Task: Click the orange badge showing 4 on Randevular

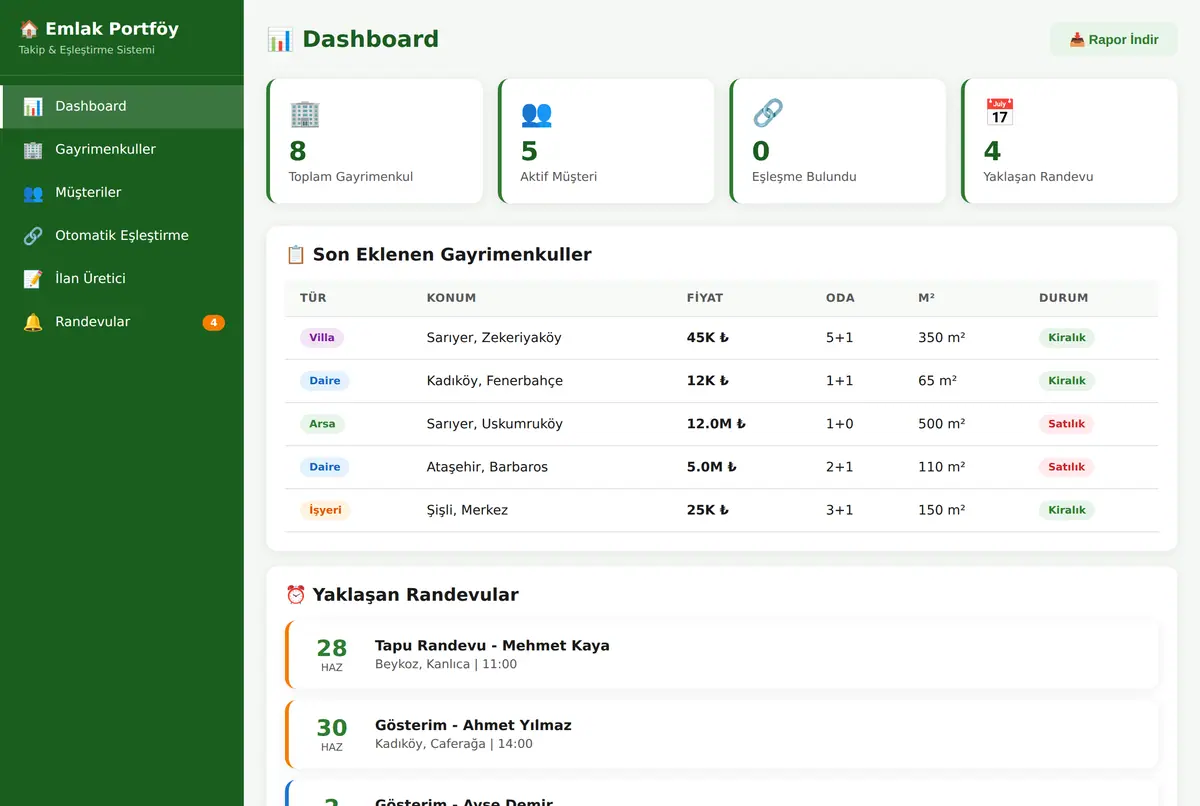Action: [x=213, y=322]
